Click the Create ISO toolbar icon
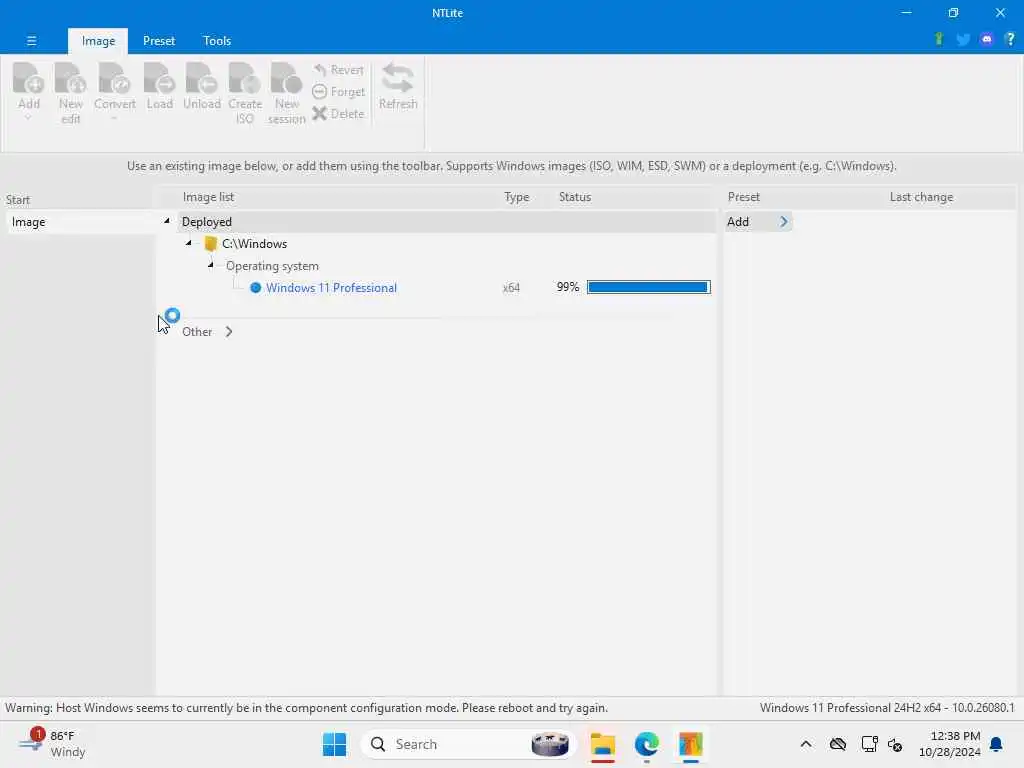1024x768 pixels. (245, 78)
